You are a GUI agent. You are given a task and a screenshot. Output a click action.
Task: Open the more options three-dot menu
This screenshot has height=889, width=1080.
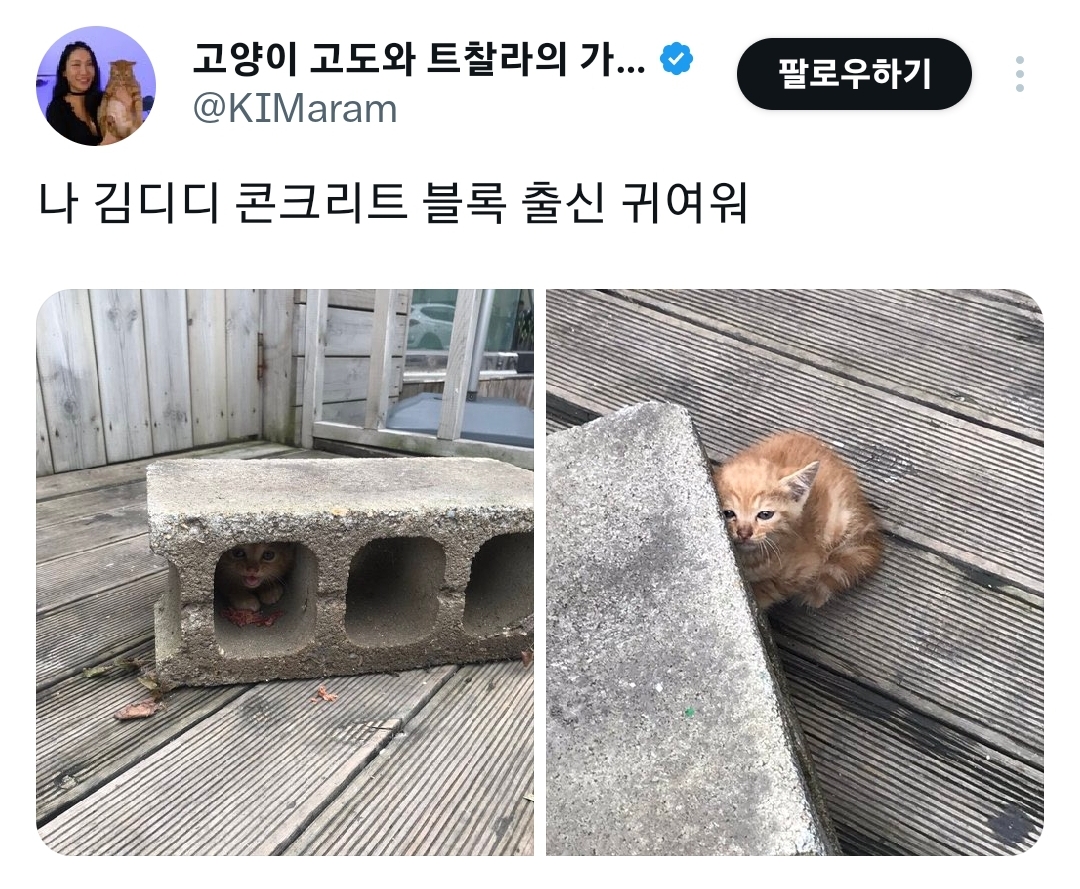1019,74
